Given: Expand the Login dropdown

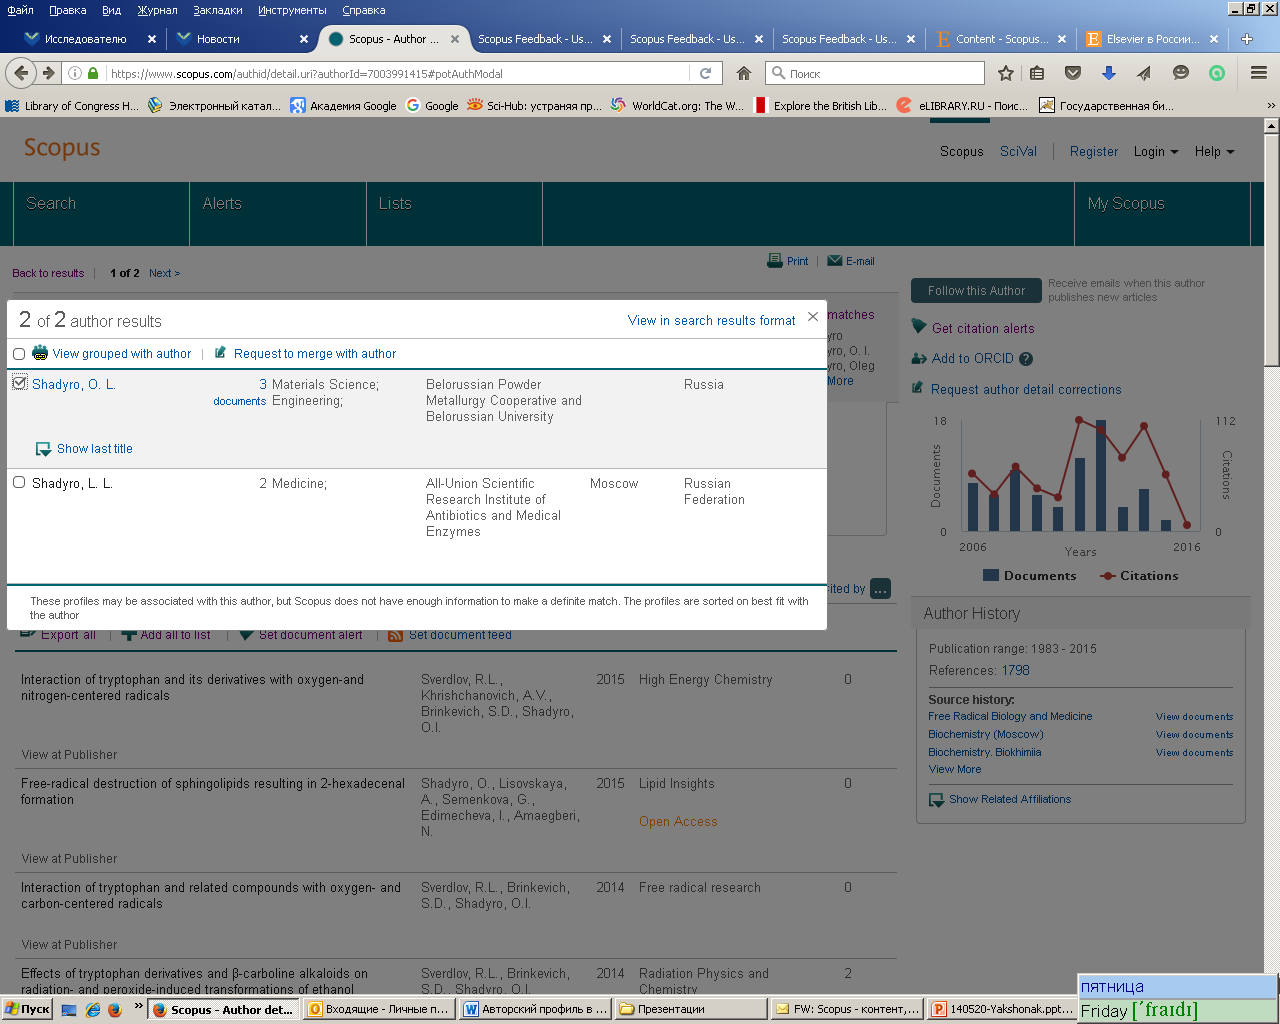Looking at the screenshot, I should [1156, 152].
